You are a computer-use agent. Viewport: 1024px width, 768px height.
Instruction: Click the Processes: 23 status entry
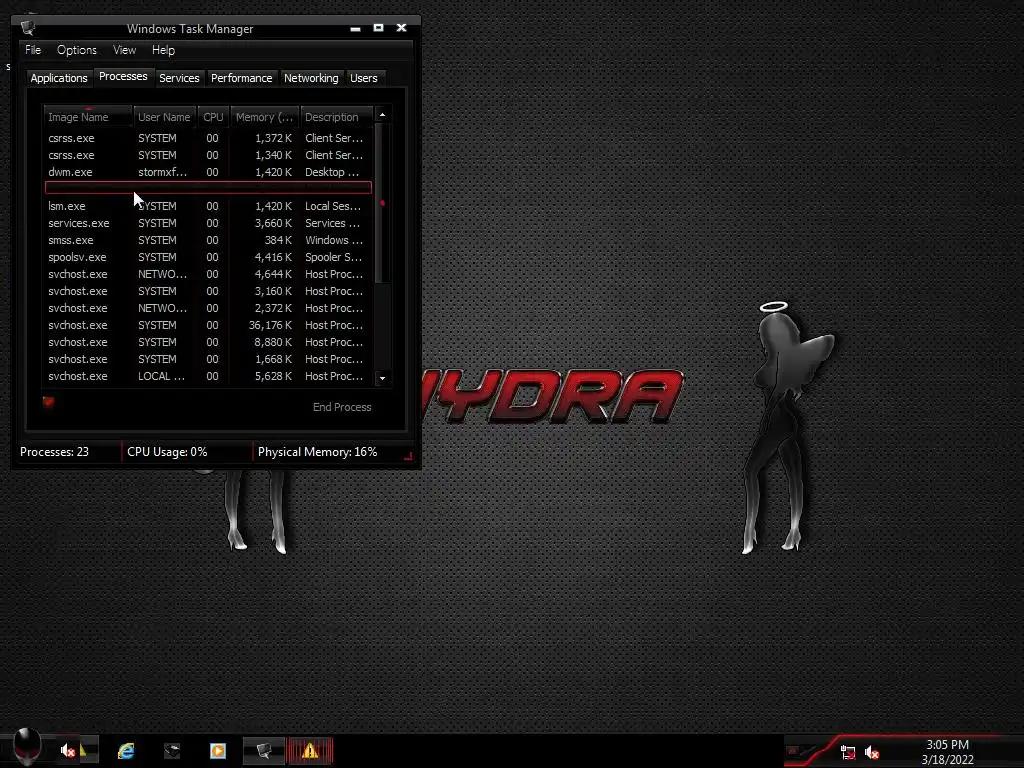[54, 452]
